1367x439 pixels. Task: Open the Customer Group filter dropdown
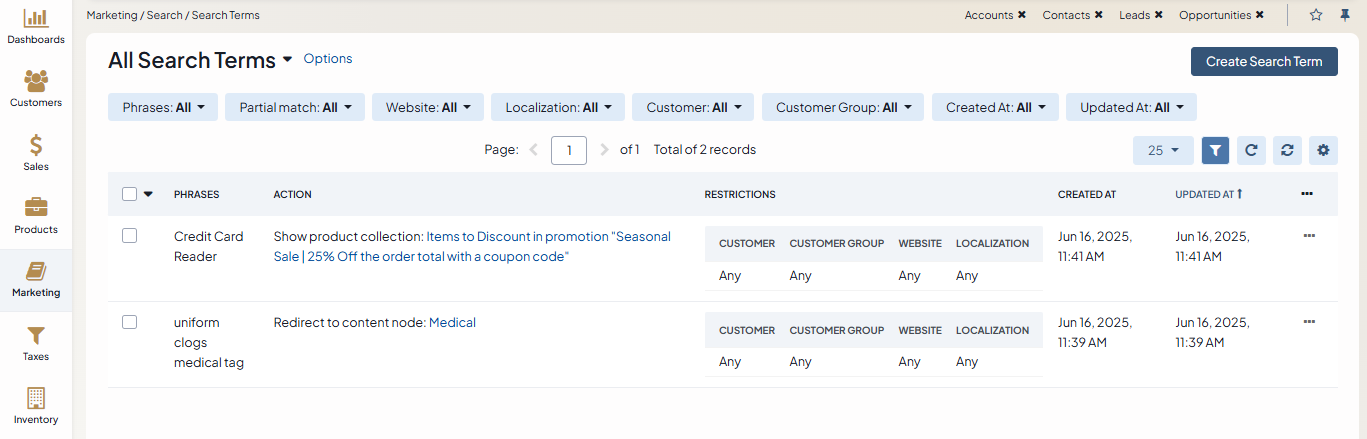pos(843,107)
